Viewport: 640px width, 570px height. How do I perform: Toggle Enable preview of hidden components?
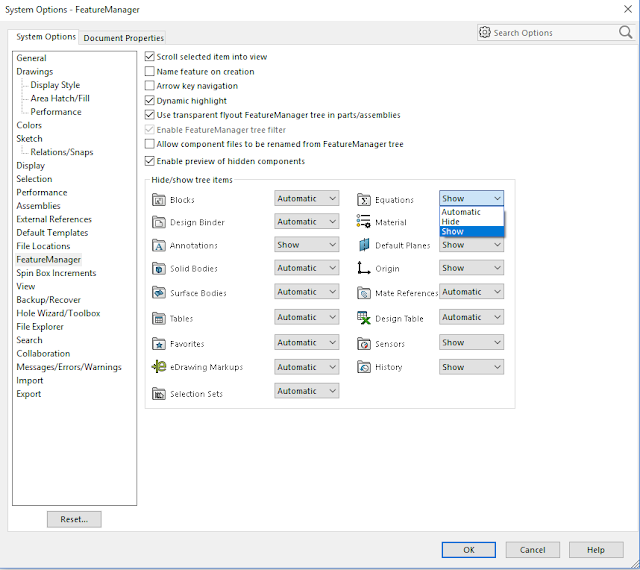(x=150, y=161)
